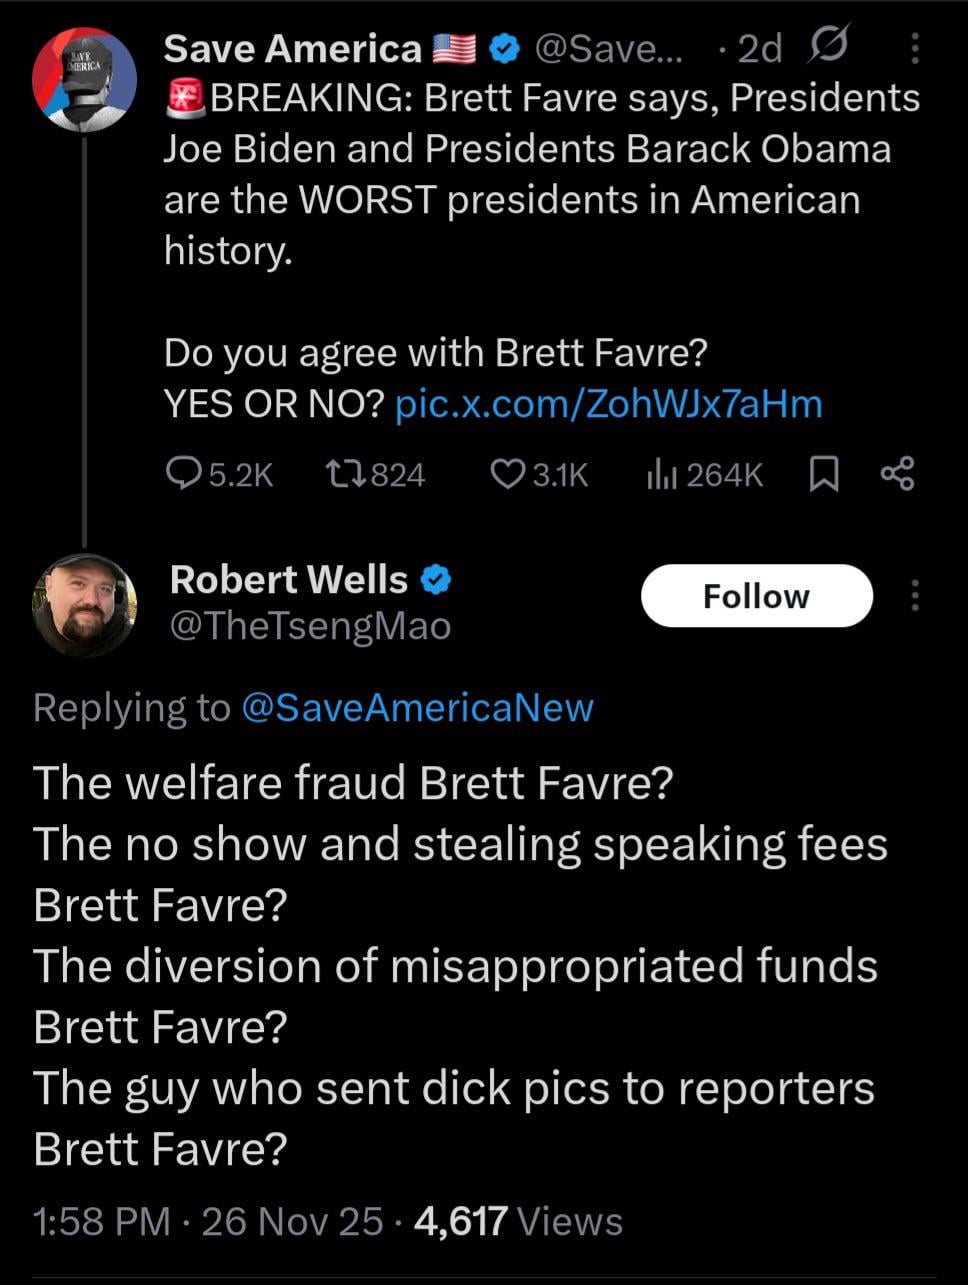Follow Robert Wells
968x1285 pixels.
coord(756,596)
